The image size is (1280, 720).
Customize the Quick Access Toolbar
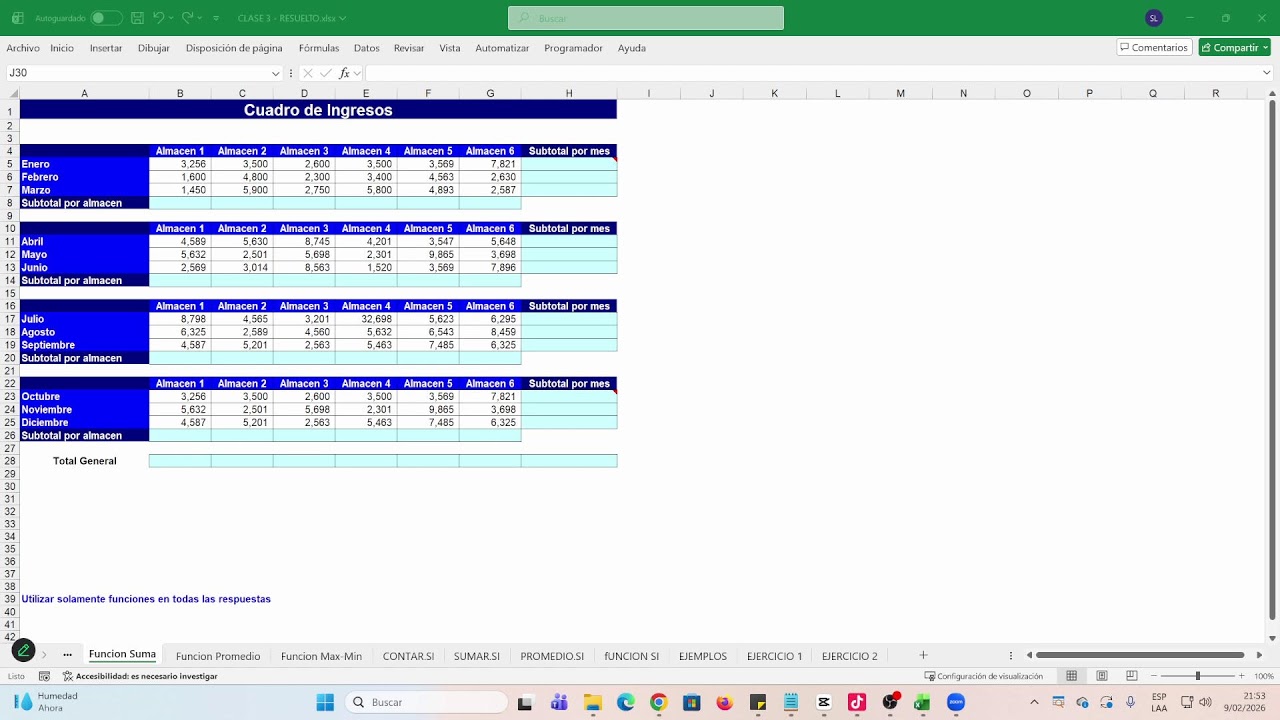[x=216, y=18]
